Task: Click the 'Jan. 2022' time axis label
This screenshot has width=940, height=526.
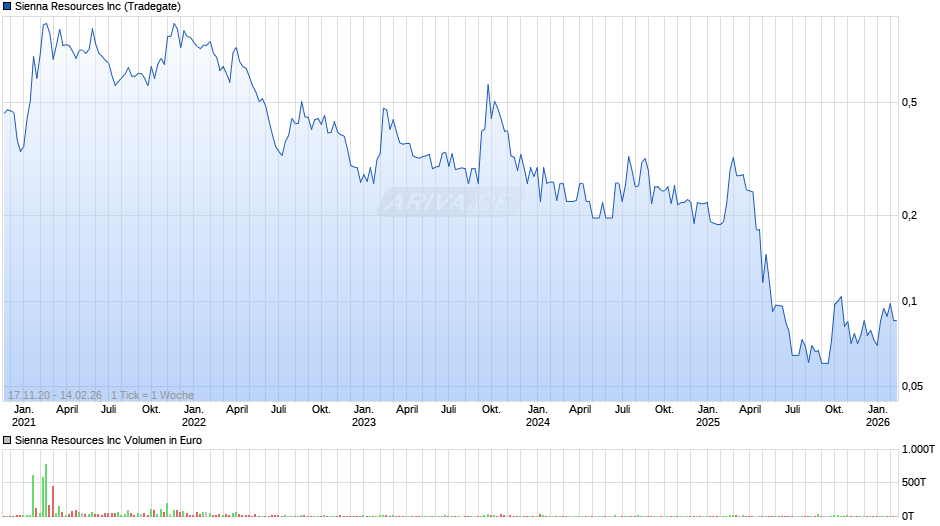Action: (x=194, y=416)
